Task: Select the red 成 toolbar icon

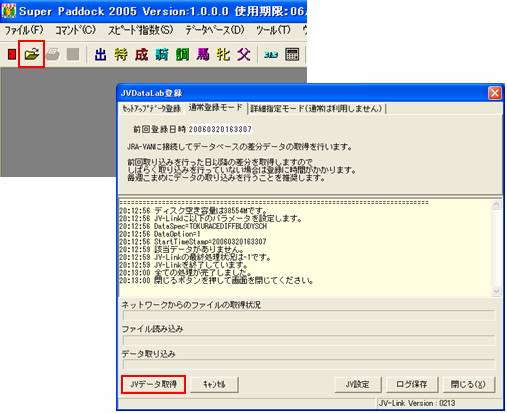Action: coord(141,54)
